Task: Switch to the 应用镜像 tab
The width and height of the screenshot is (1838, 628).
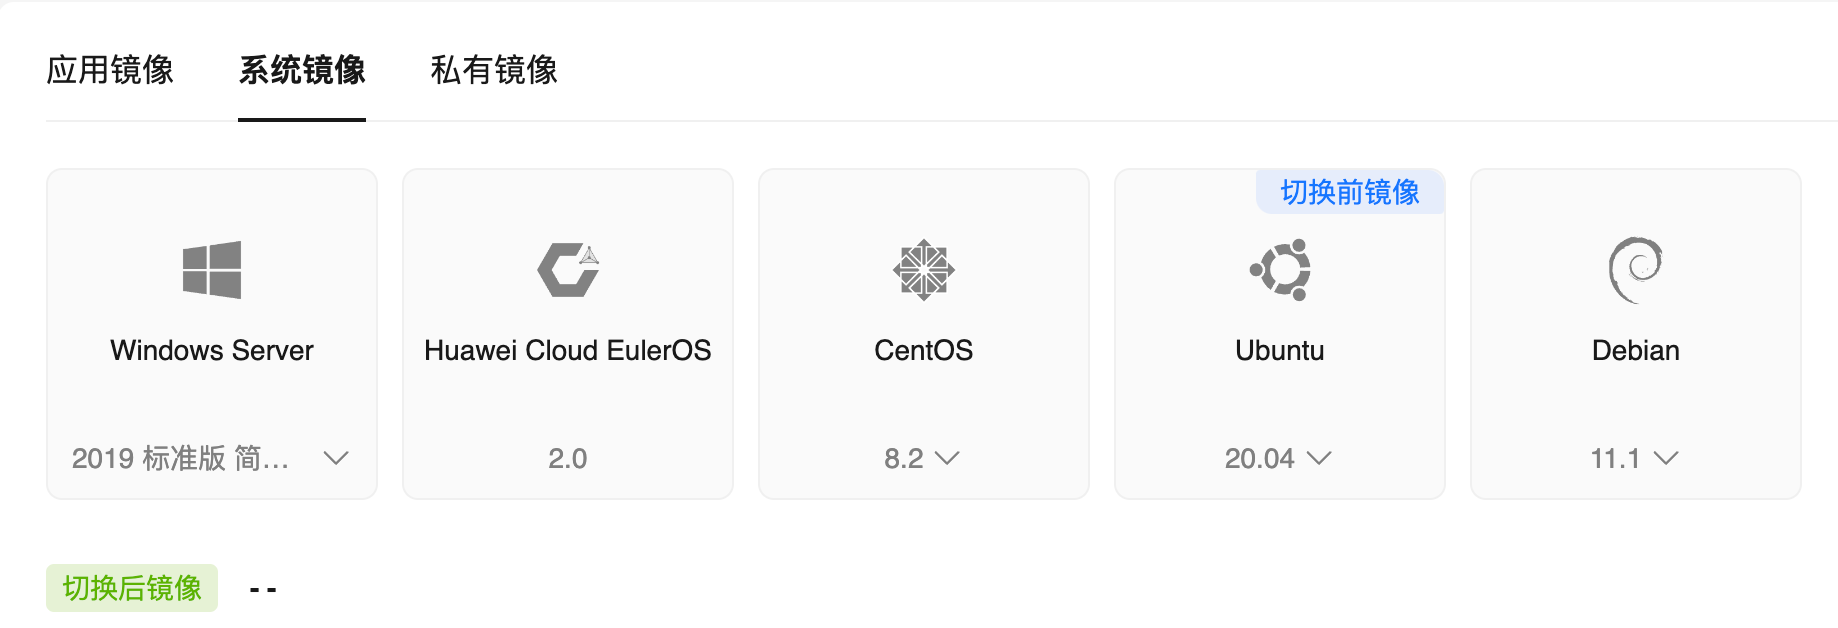Action: (x=110, y=70)
